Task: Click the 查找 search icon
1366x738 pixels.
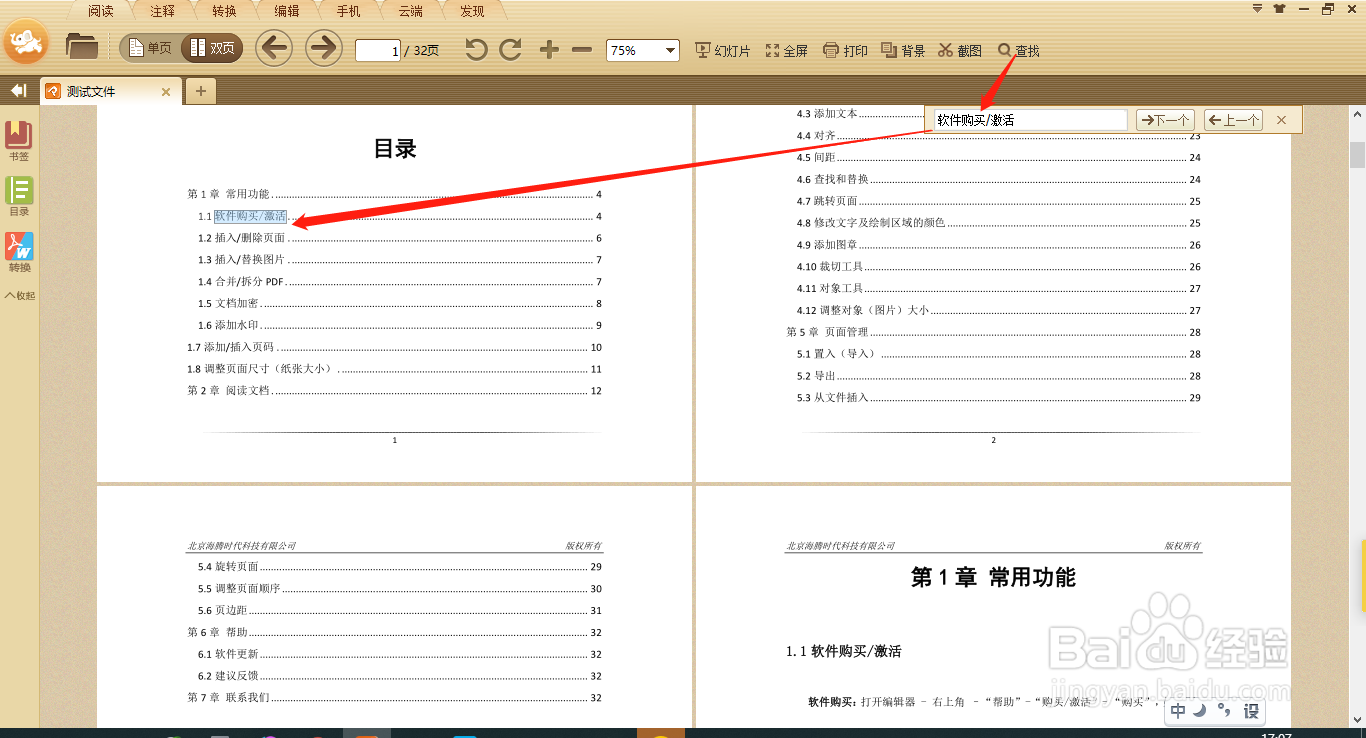Action: tap(1018, 50)
